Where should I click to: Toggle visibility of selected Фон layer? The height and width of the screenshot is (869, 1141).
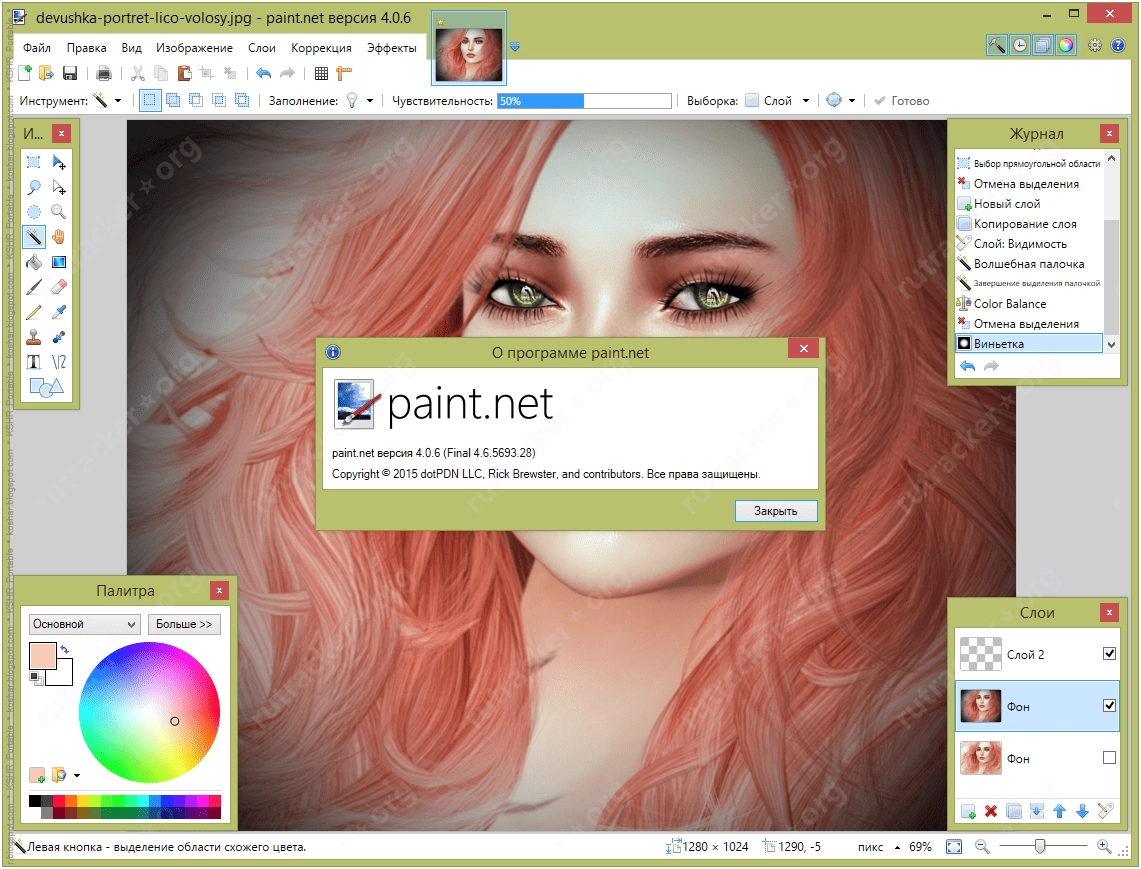pos(1109,705)
